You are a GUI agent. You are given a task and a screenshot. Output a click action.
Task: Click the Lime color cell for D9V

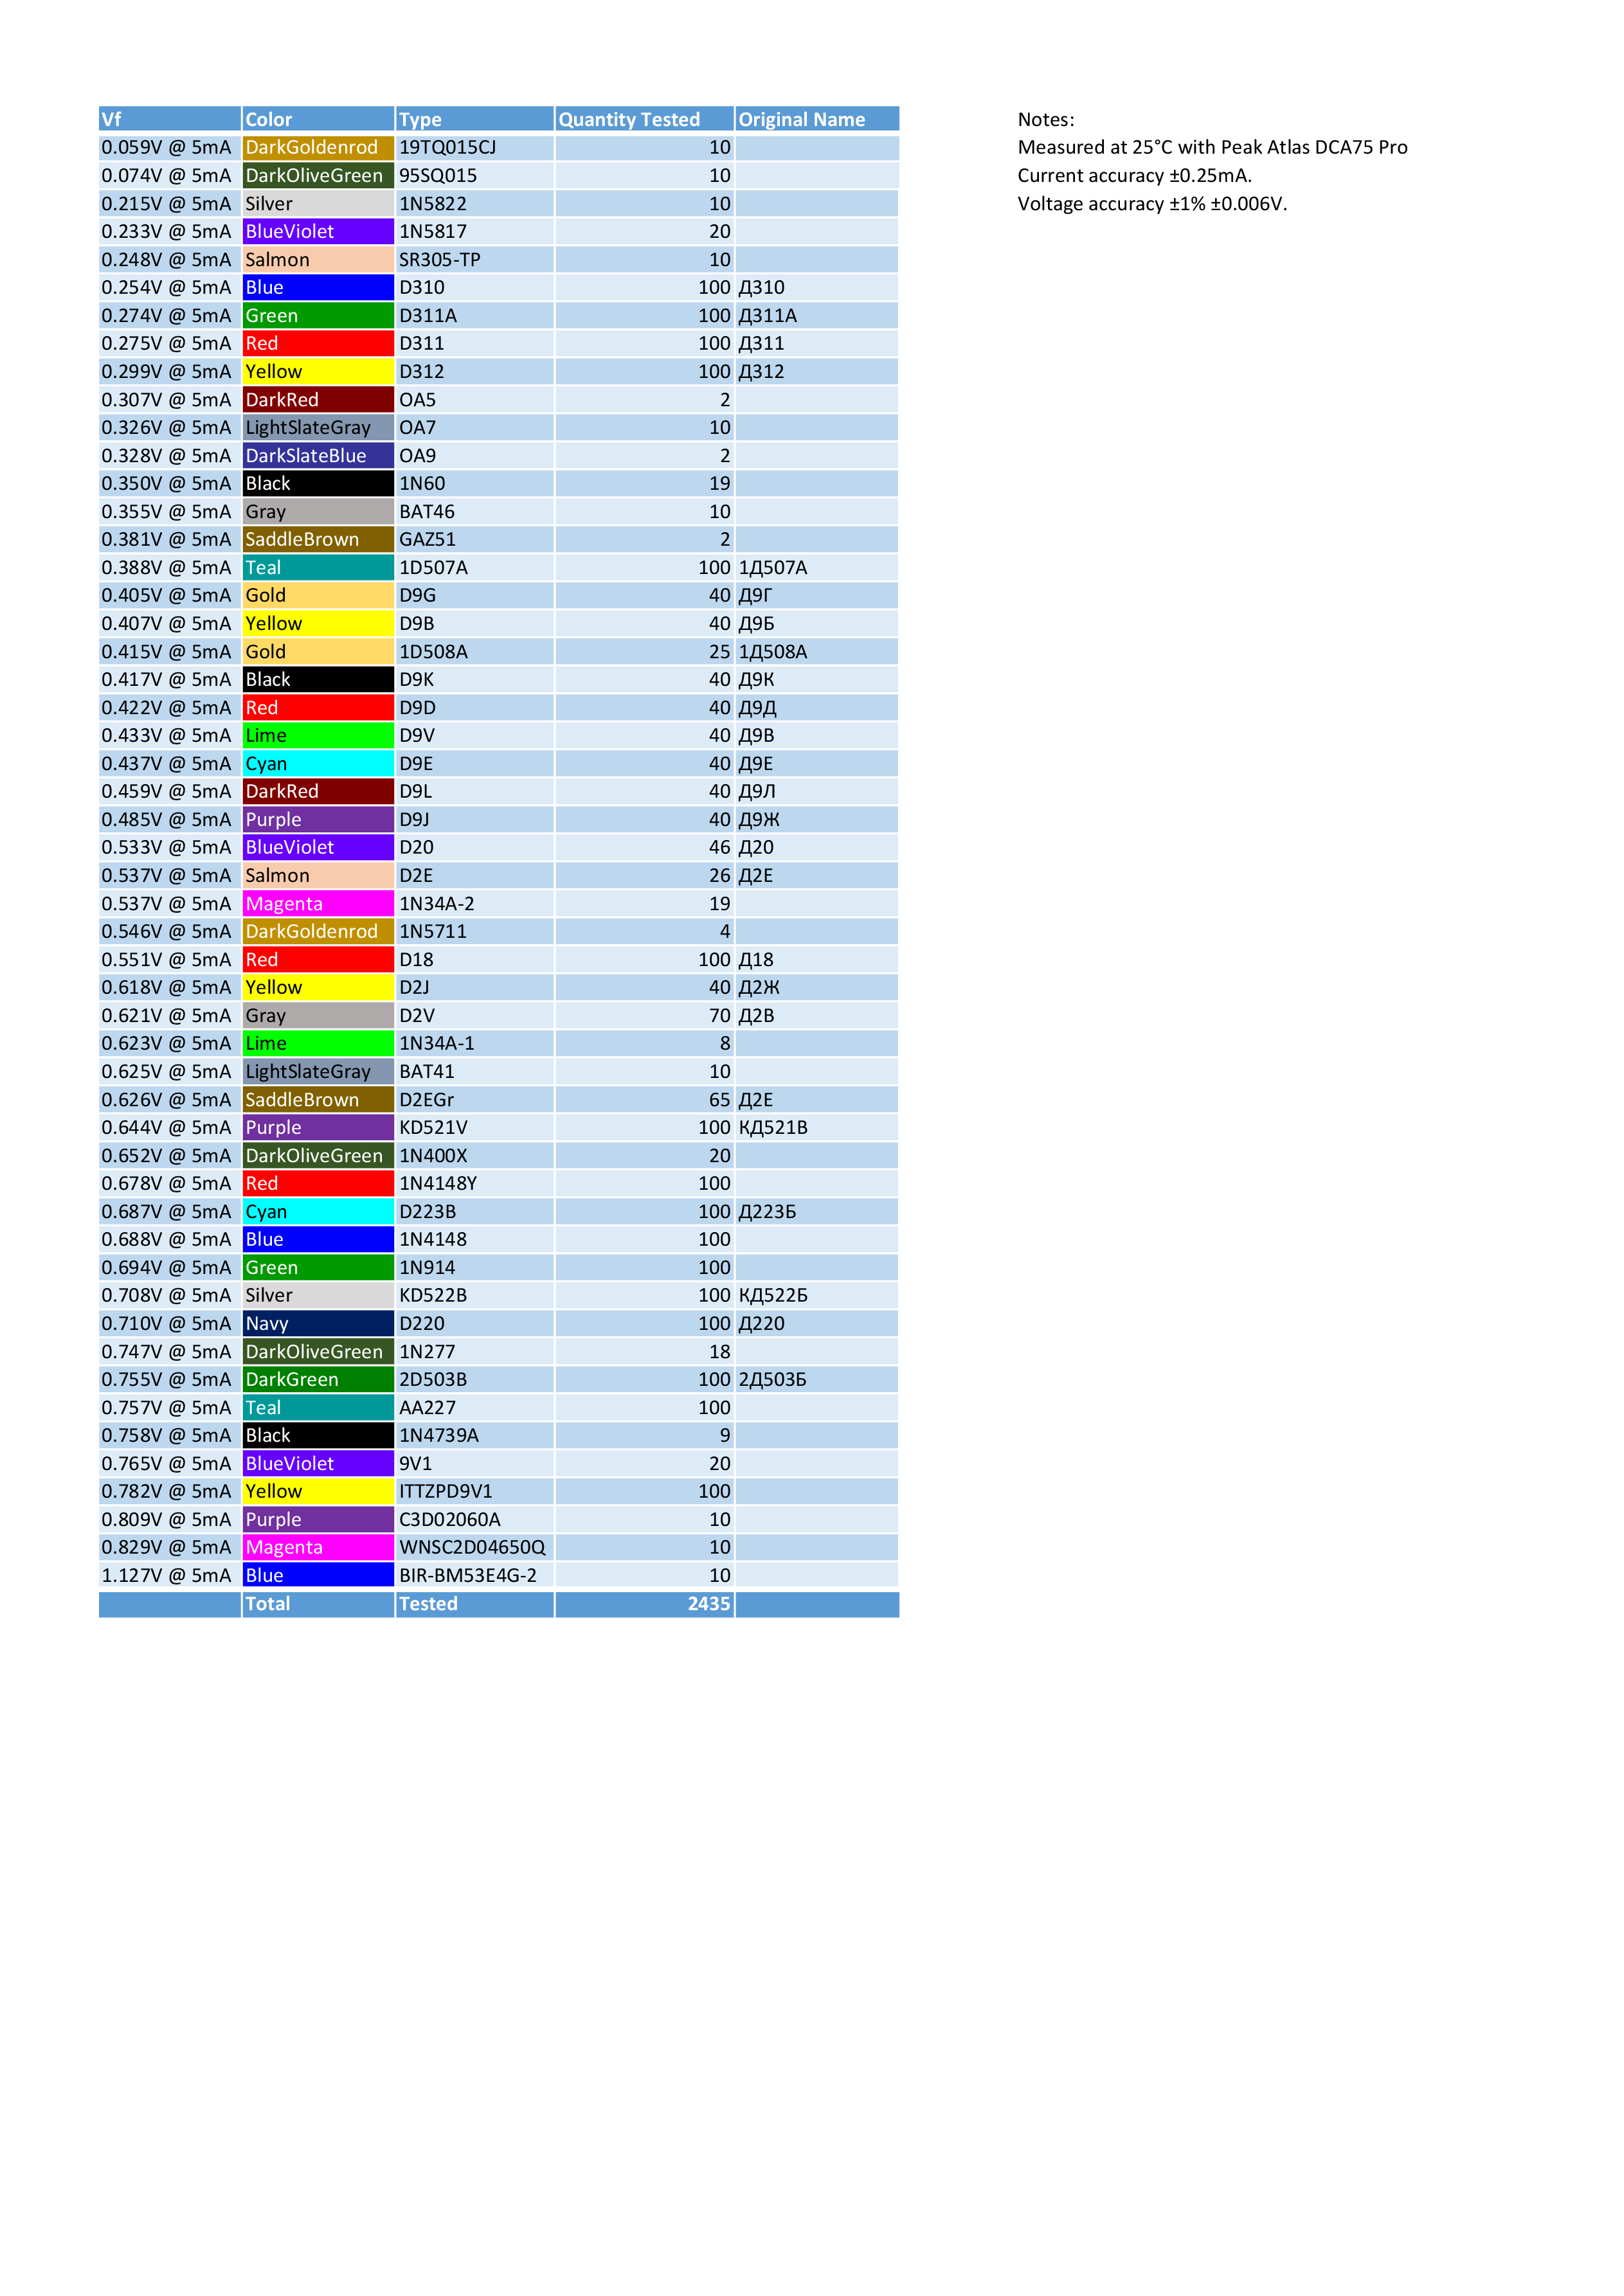318,735
